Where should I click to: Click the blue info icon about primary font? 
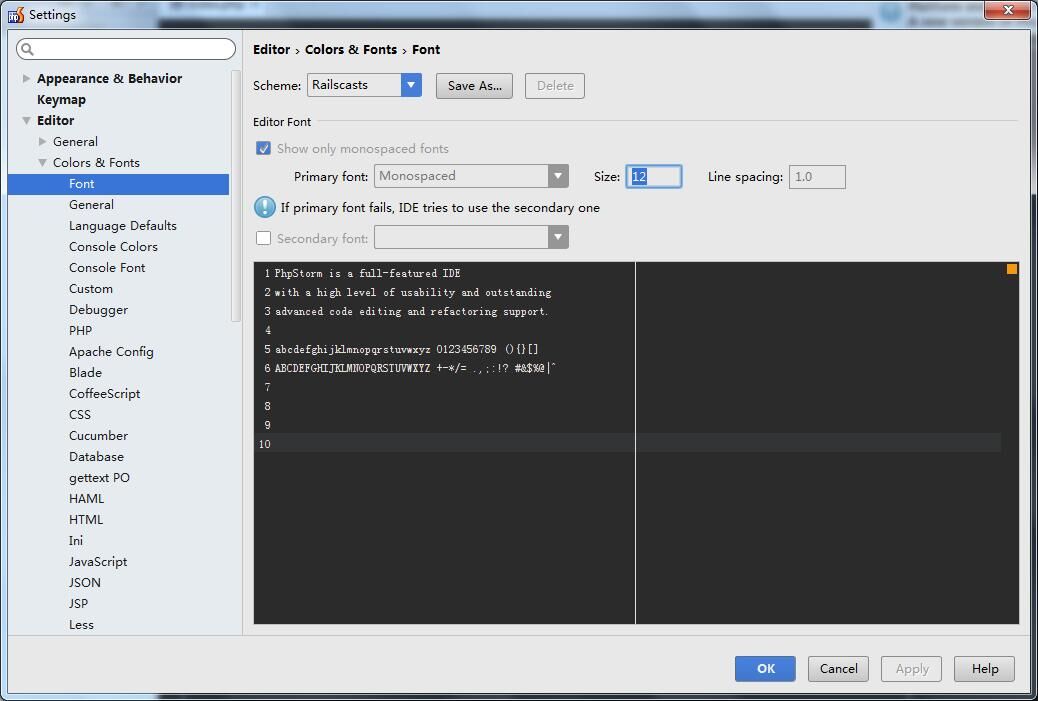coord(265,207)
